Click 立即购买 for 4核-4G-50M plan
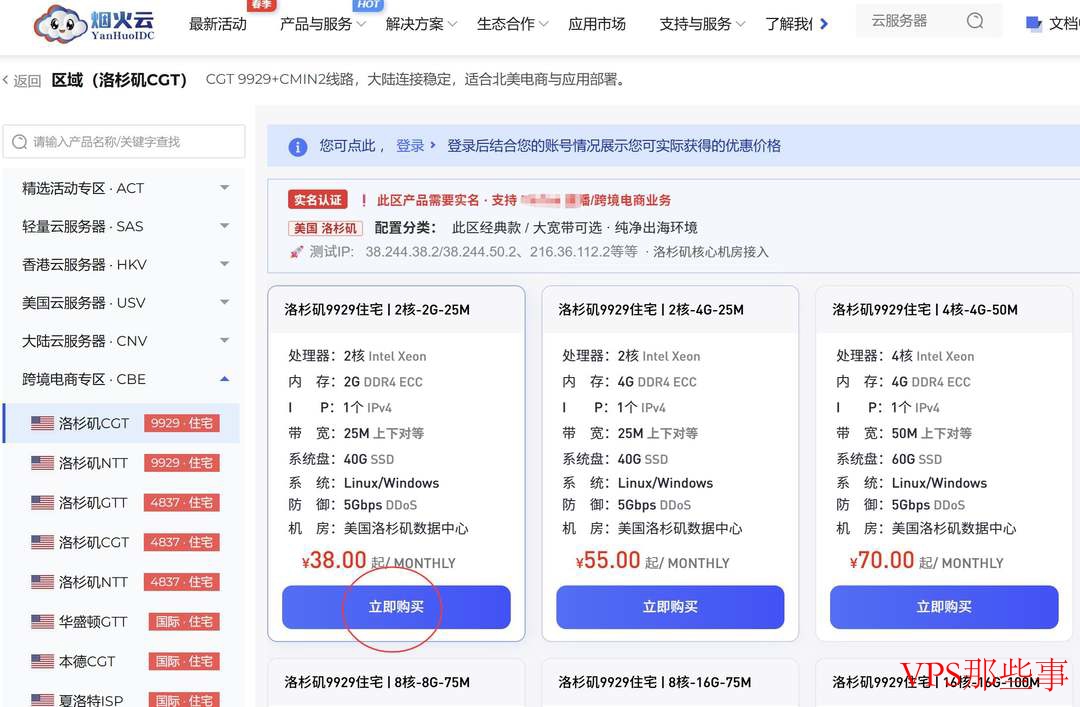 (944, 607)
